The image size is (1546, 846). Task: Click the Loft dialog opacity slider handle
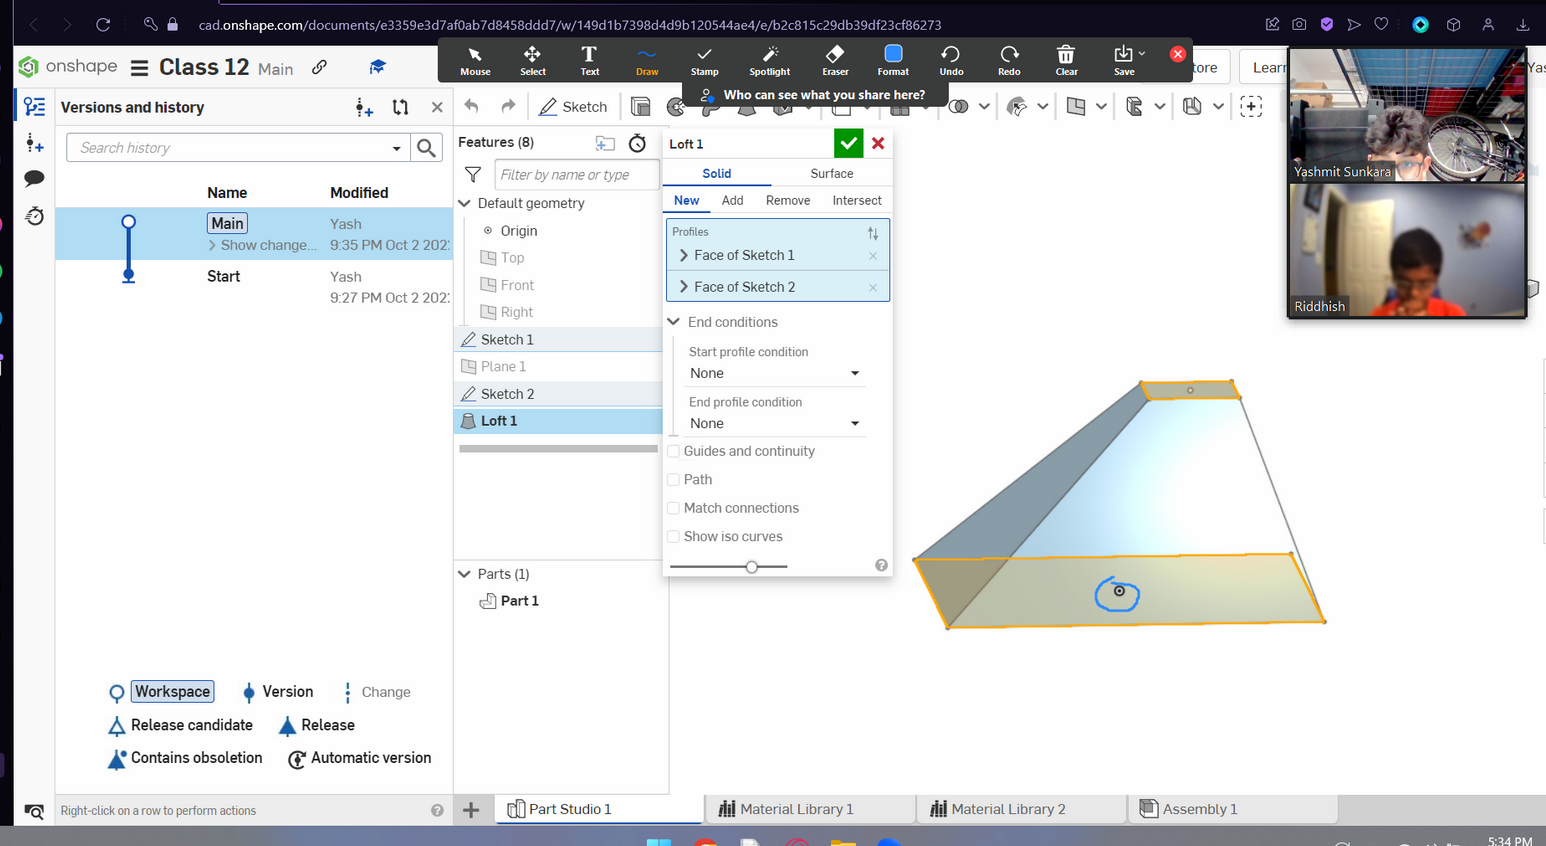(752, 567)
